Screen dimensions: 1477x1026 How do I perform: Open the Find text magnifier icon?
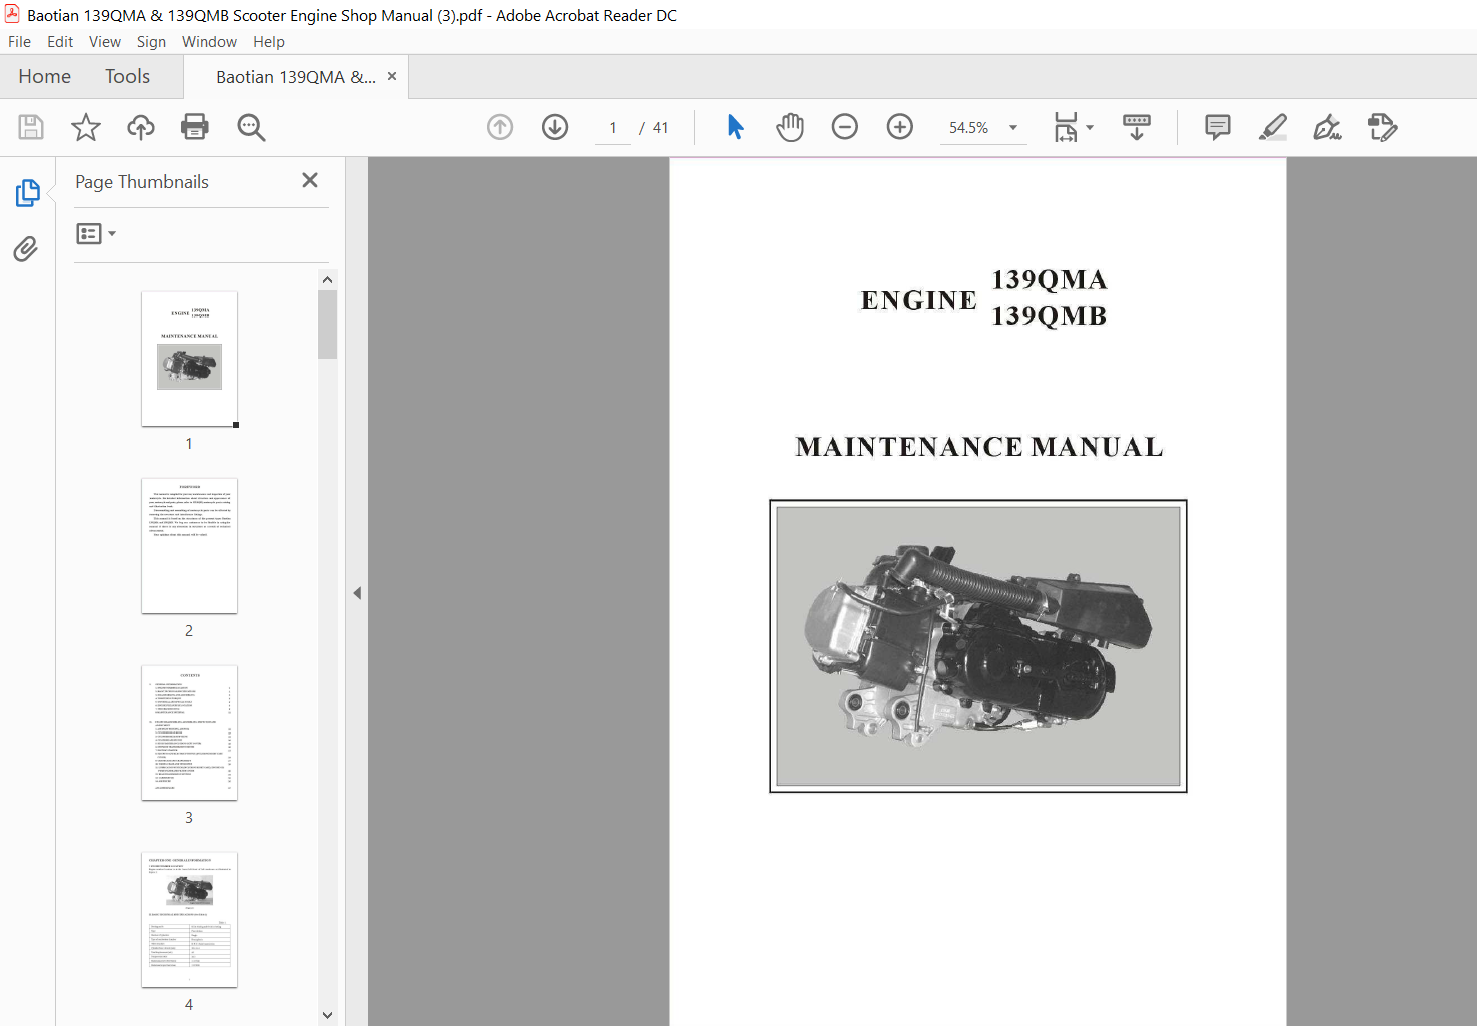coord(251,127)
